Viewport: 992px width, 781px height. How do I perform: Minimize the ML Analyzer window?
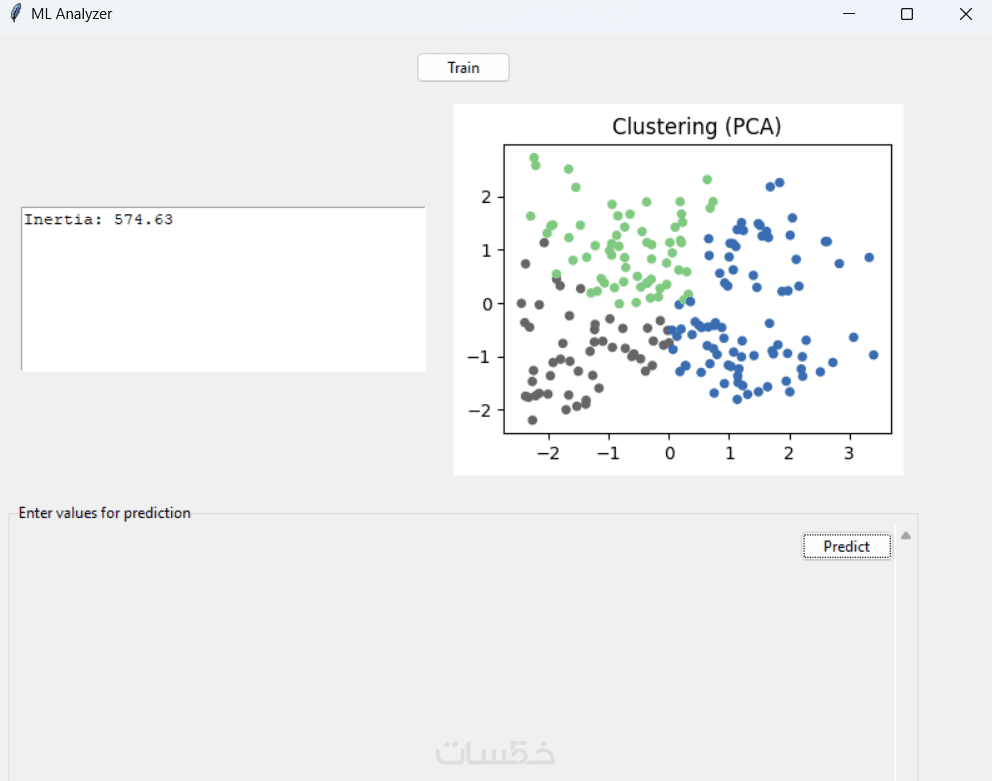849,14
